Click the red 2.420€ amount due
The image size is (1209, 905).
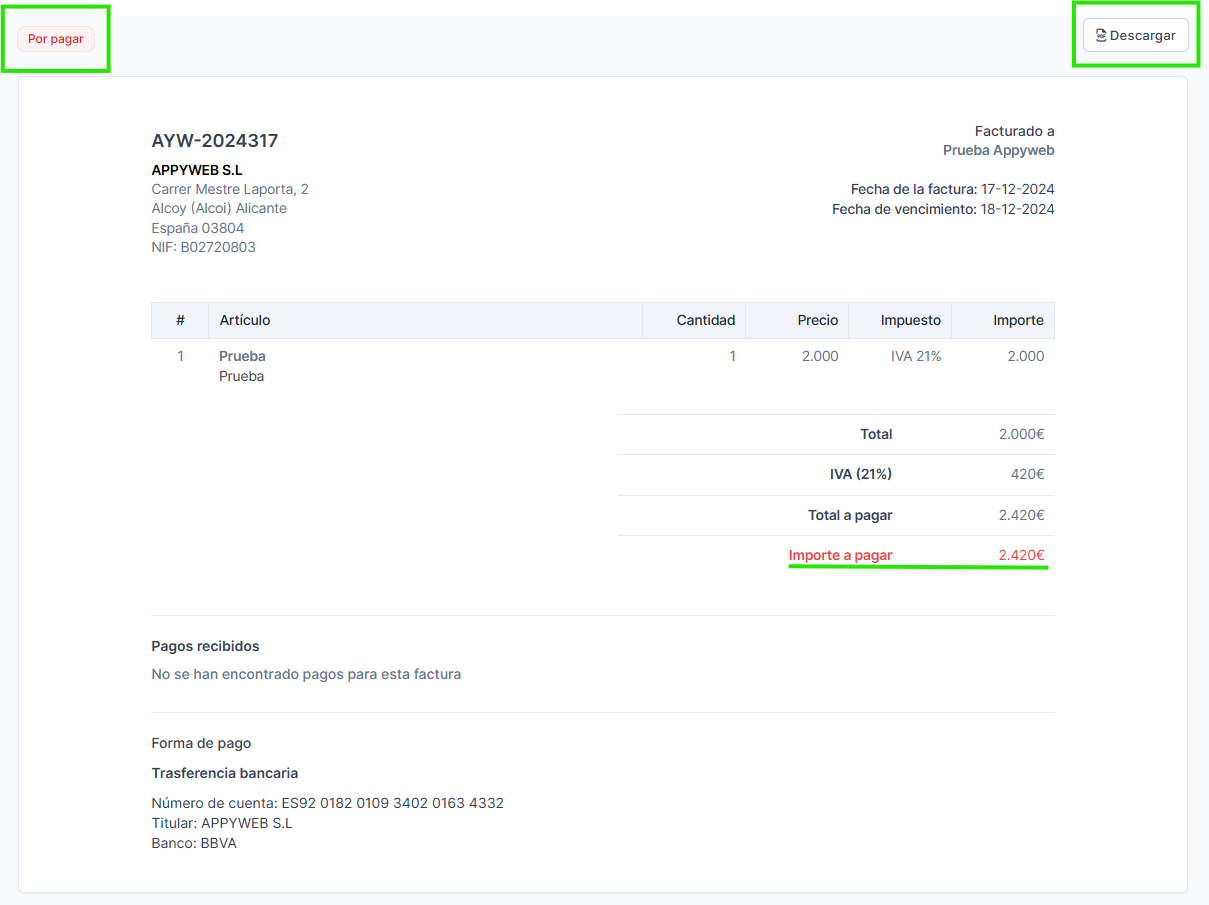(x=1021, y=555)
